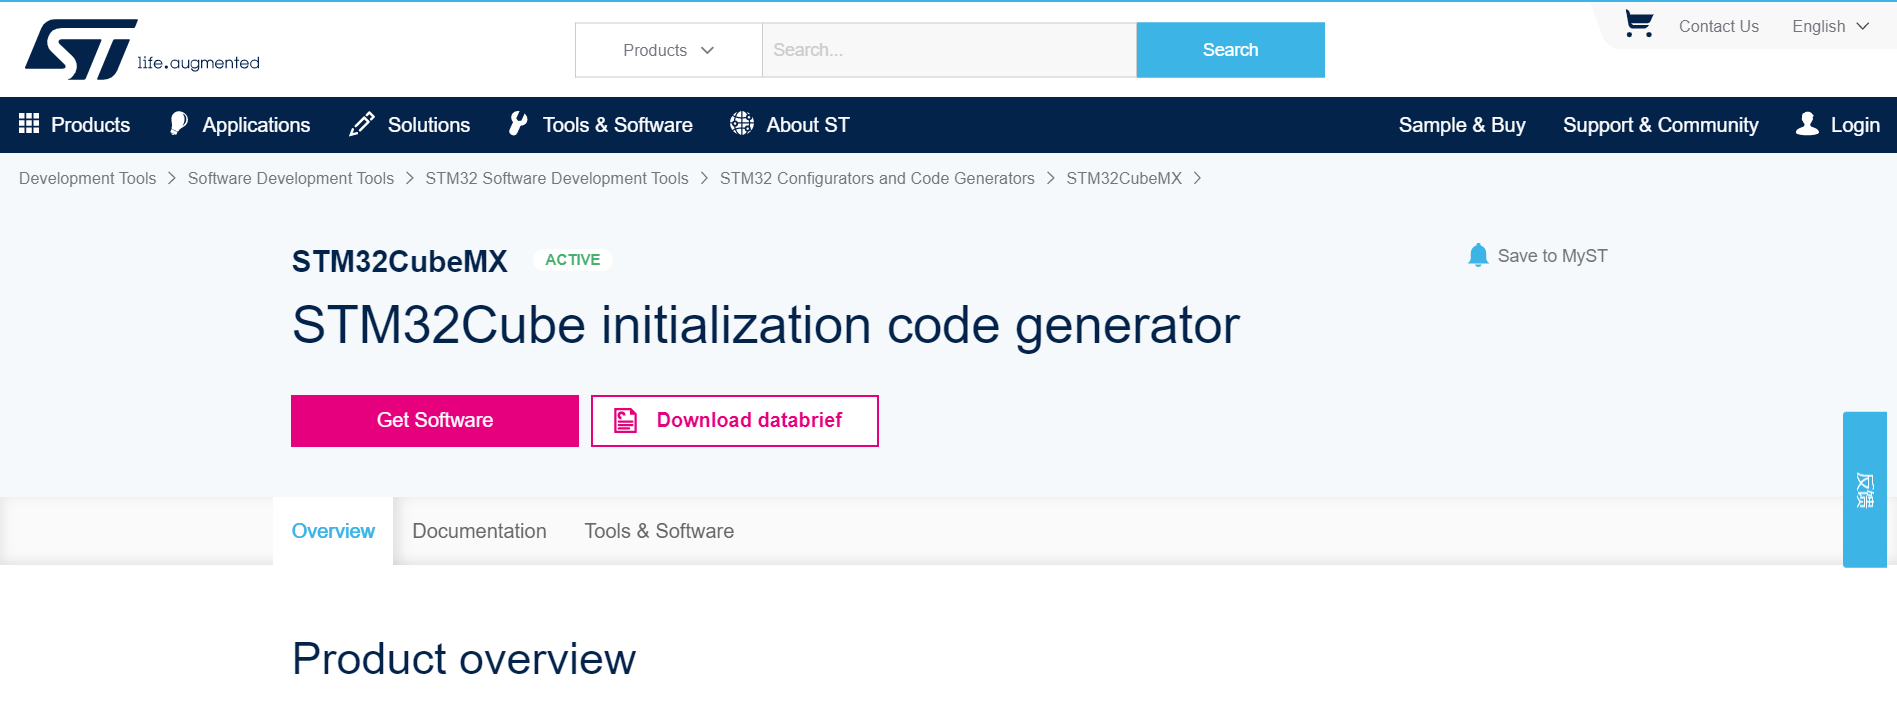Open the blue feedback side tab

[x=1865, y=490]
